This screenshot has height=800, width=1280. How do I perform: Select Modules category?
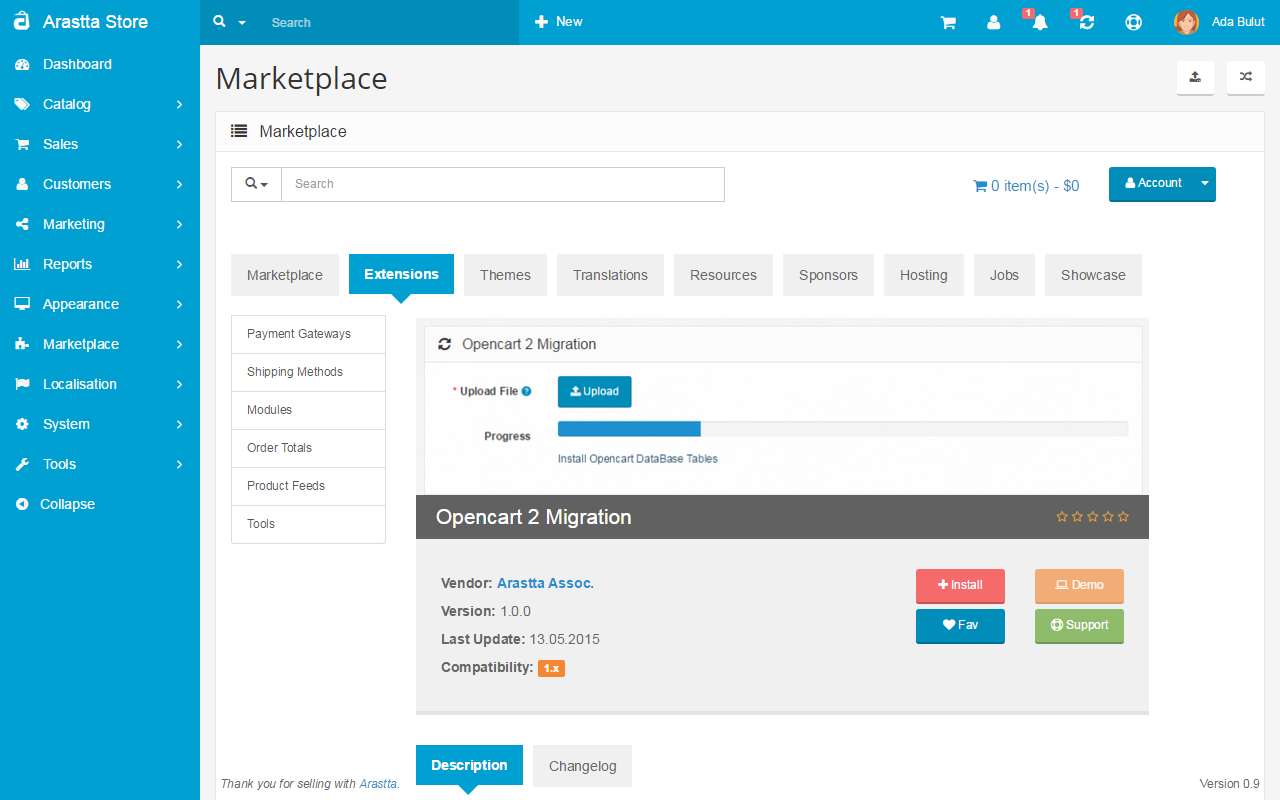pos(308,410)
